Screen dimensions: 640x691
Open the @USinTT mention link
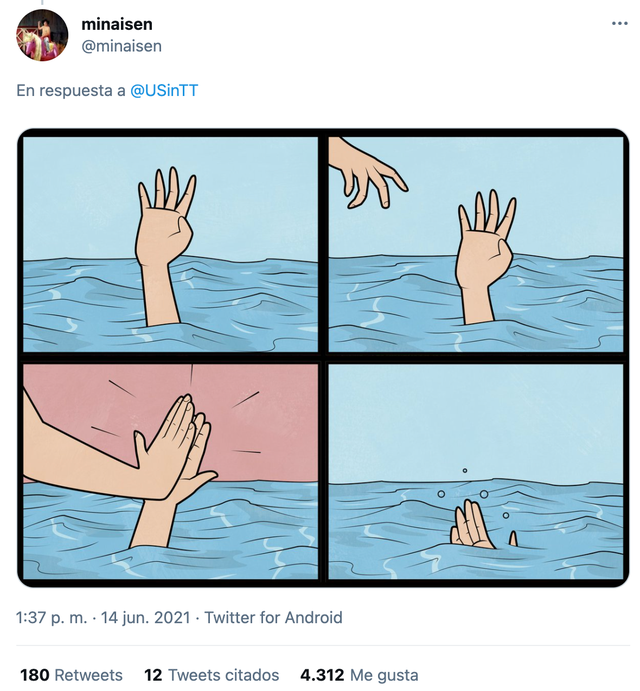[x=164, y=90]
